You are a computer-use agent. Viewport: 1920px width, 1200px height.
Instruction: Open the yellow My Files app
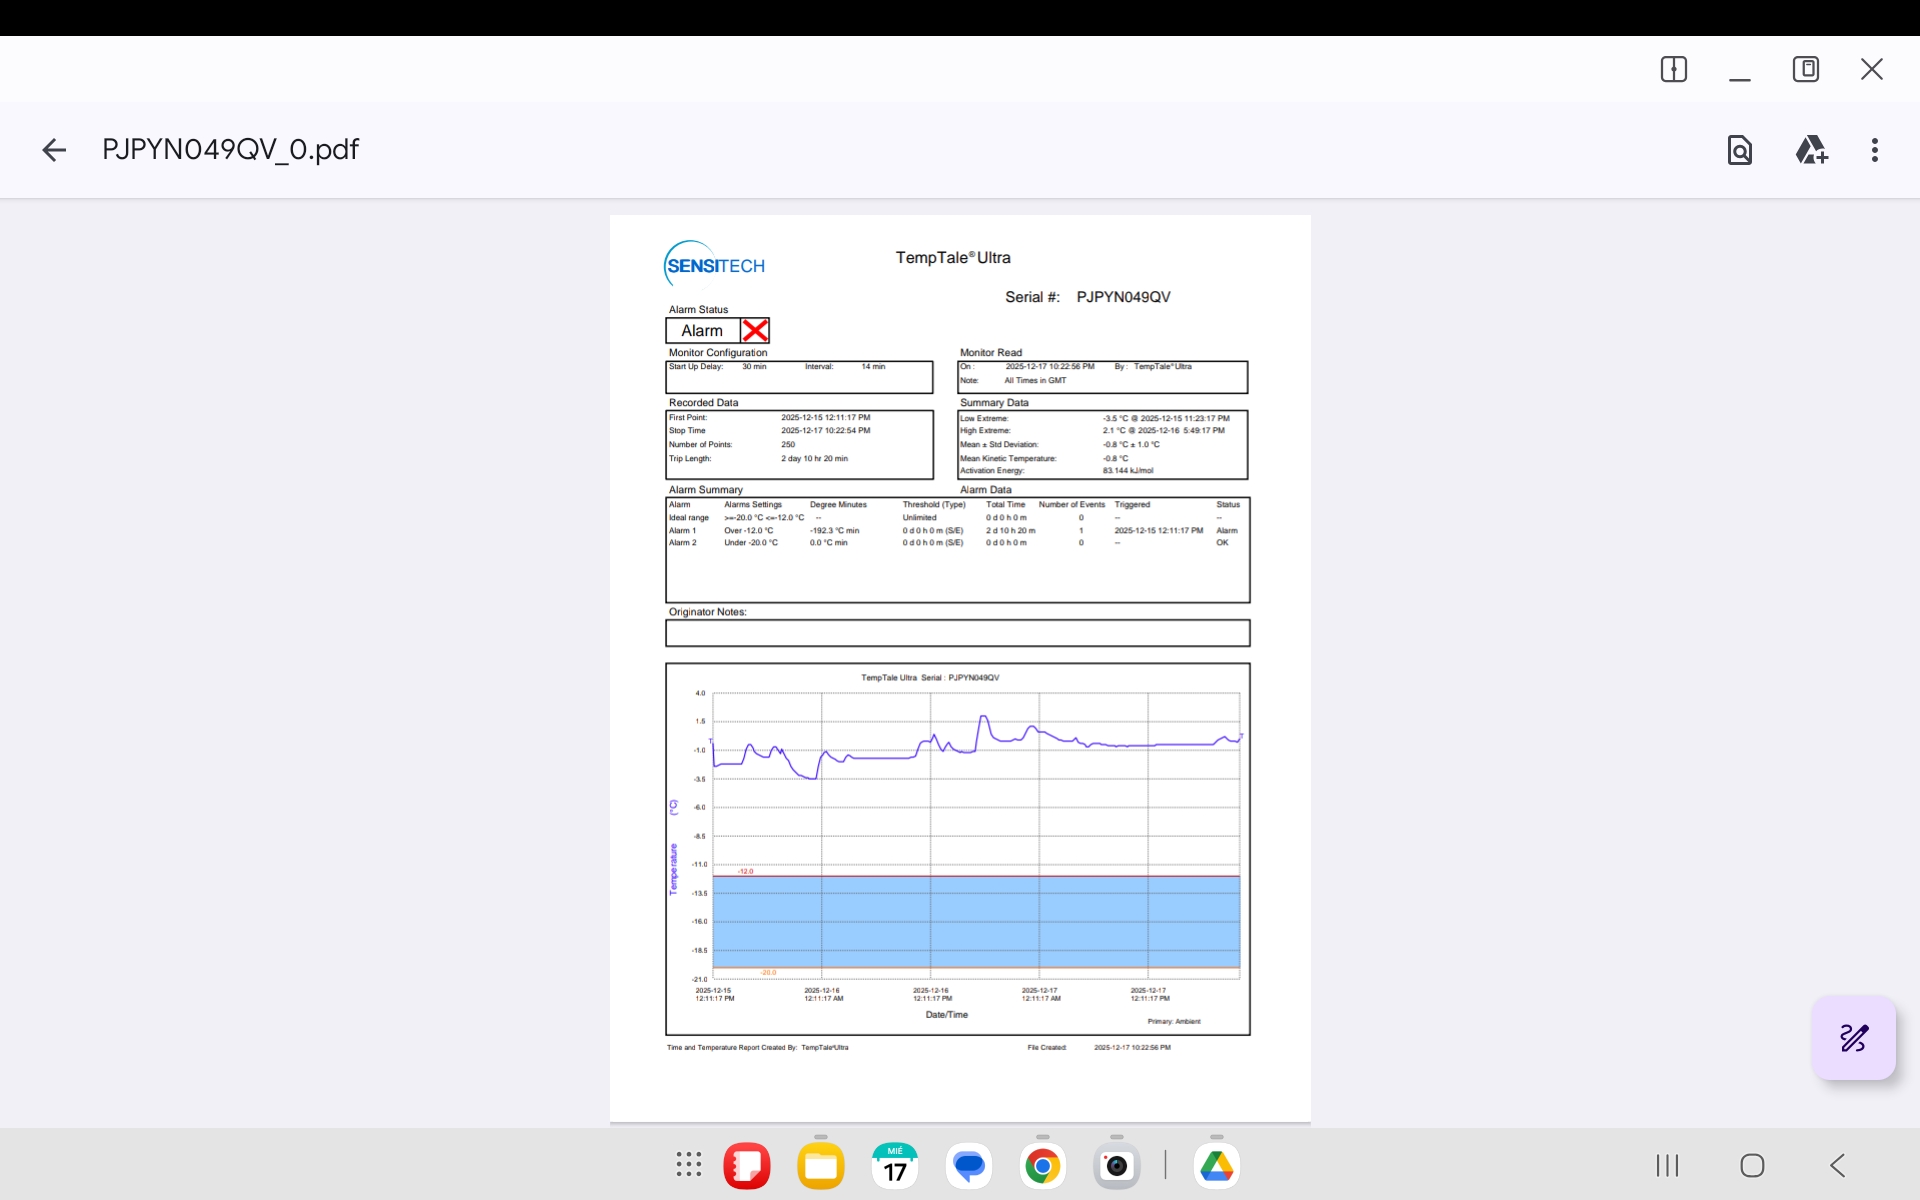coord(821,1165)
